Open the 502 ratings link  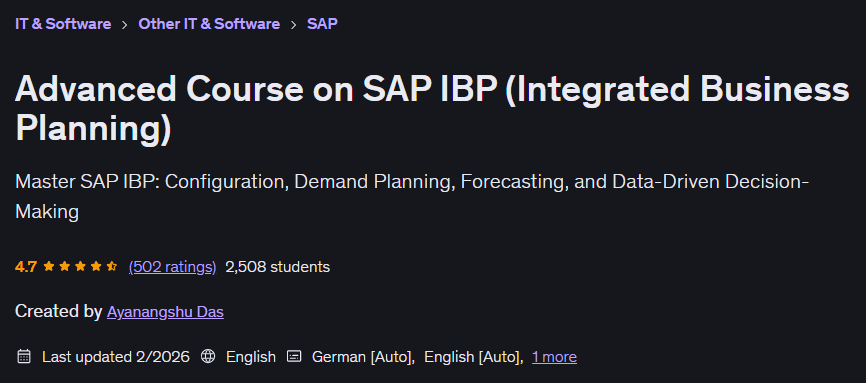[x=172, y=267]
